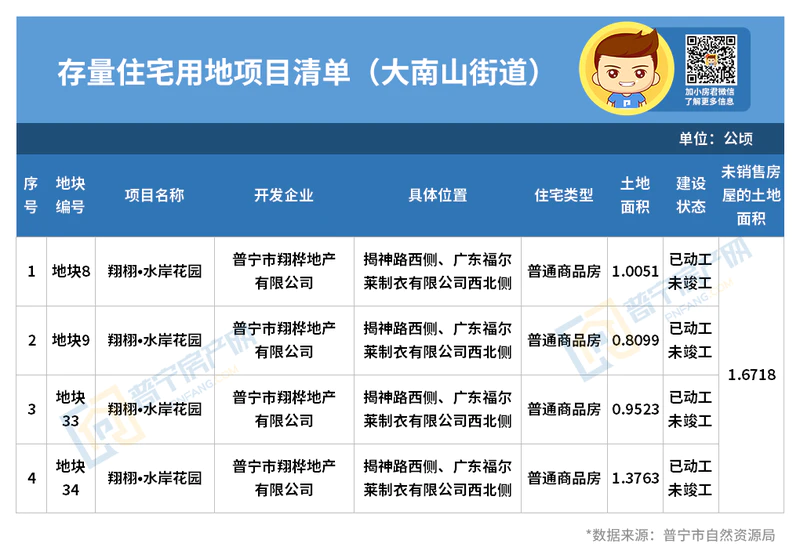Select the 住宅类型 column header

[563, 195]
